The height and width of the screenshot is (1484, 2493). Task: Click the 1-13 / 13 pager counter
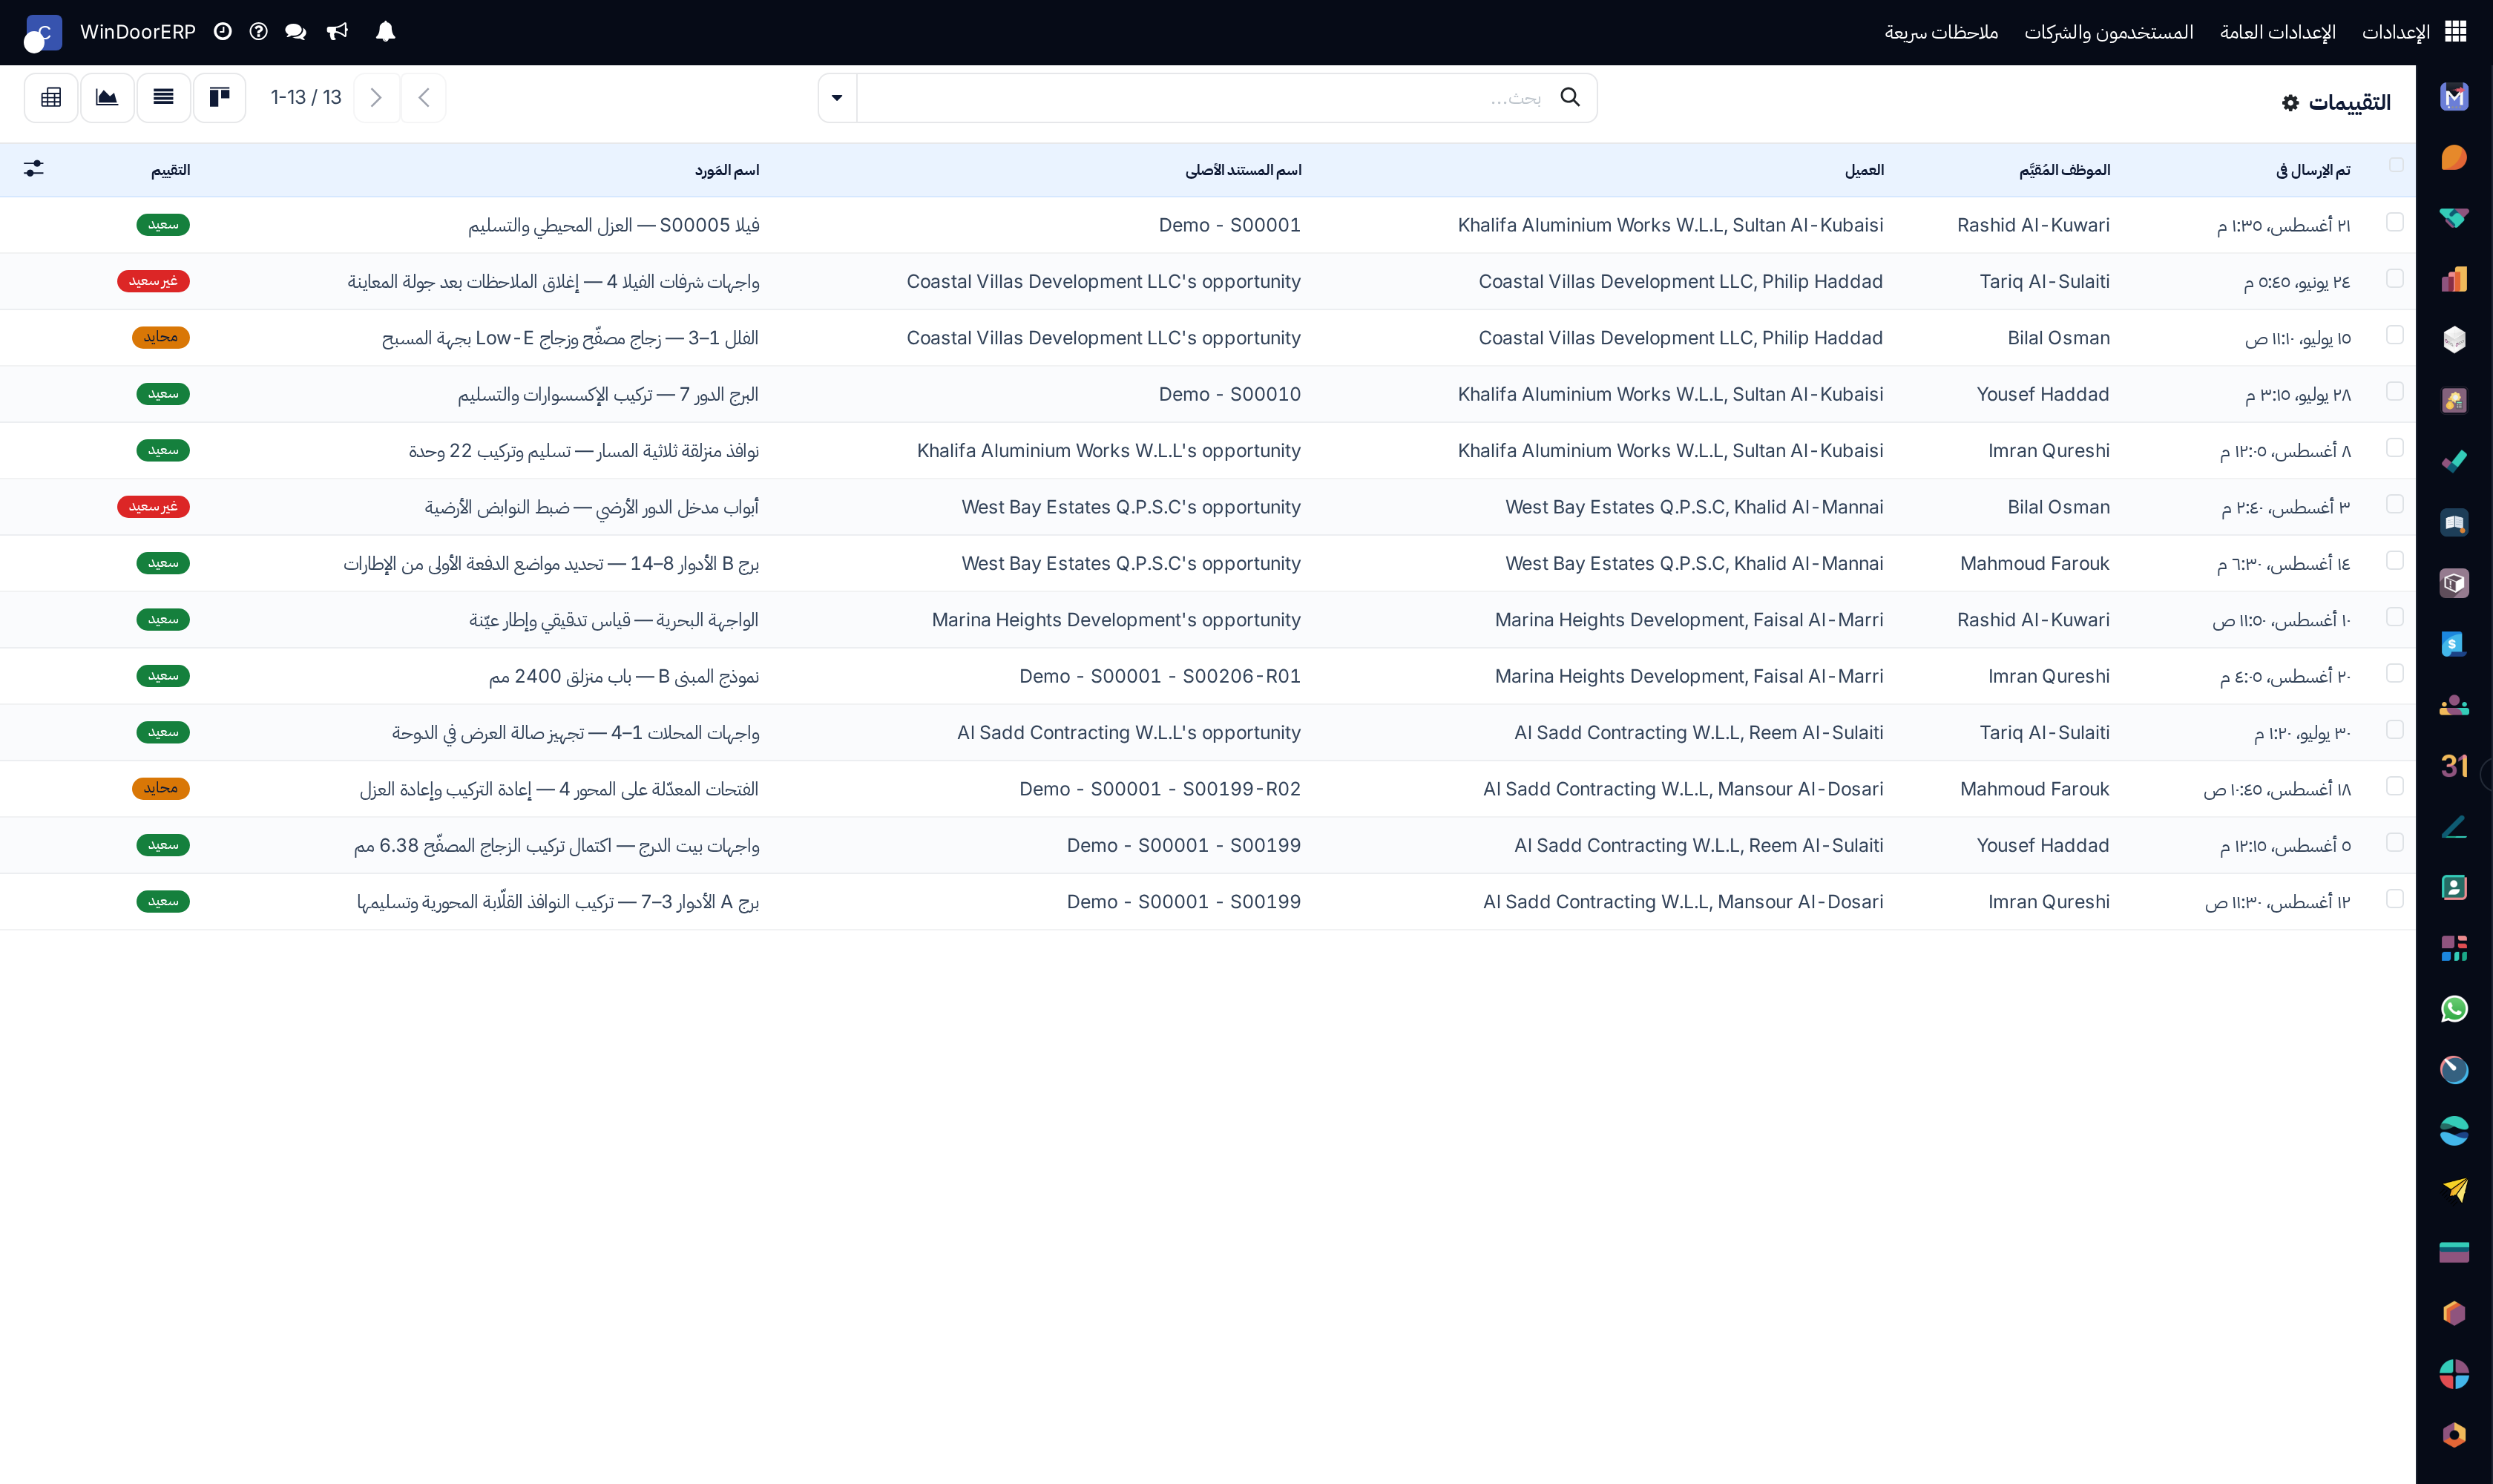tap(306, 97)
